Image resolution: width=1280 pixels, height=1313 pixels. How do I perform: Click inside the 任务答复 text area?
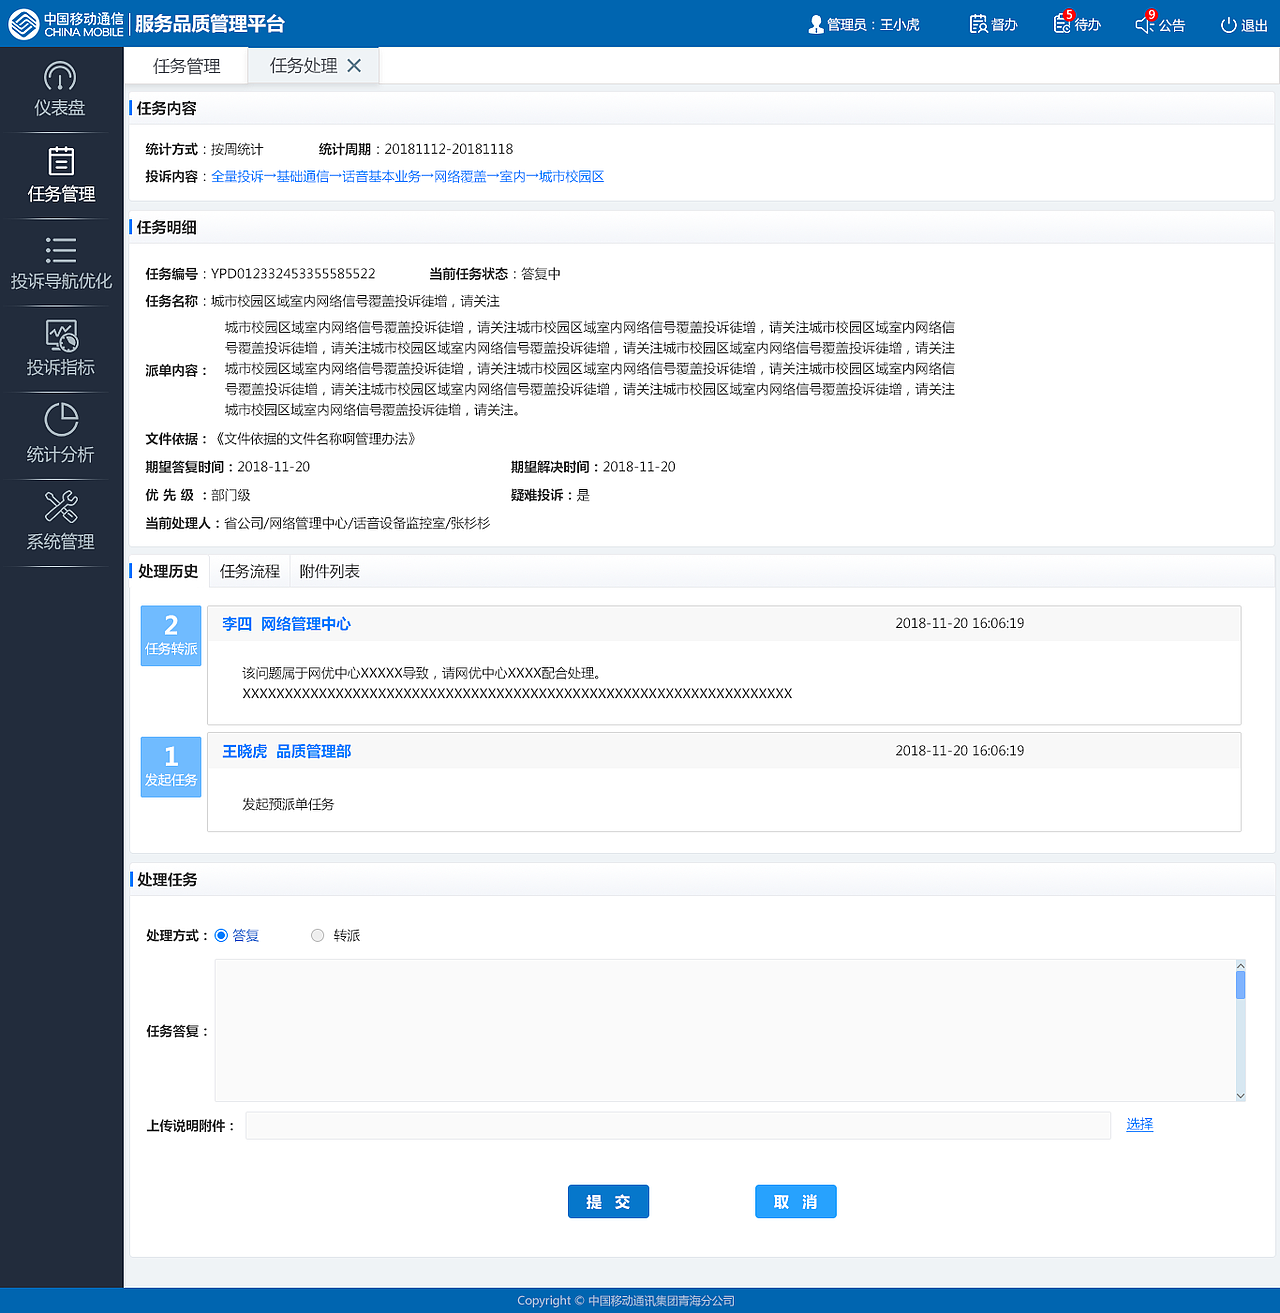[724, 1030]
